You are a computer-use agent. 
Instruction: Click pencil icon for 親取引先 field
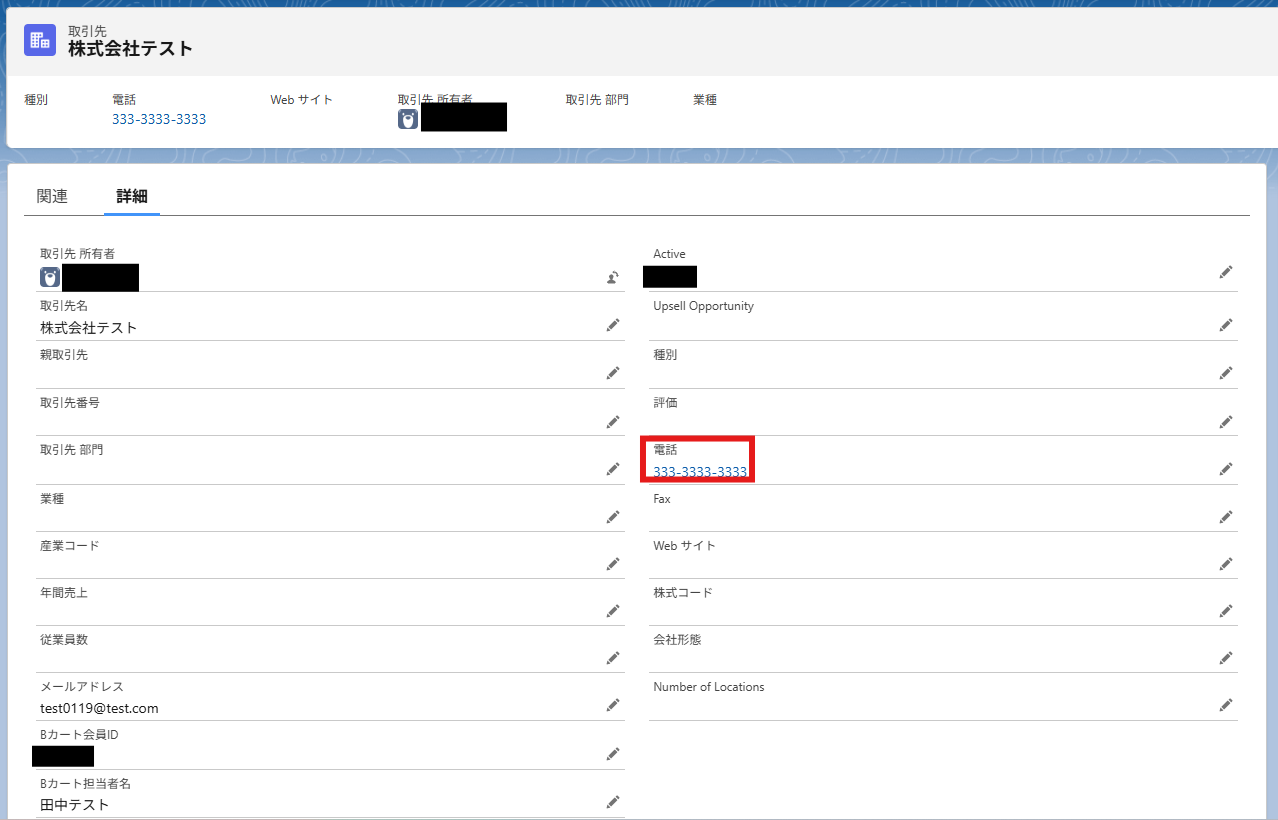click(613, 373)
